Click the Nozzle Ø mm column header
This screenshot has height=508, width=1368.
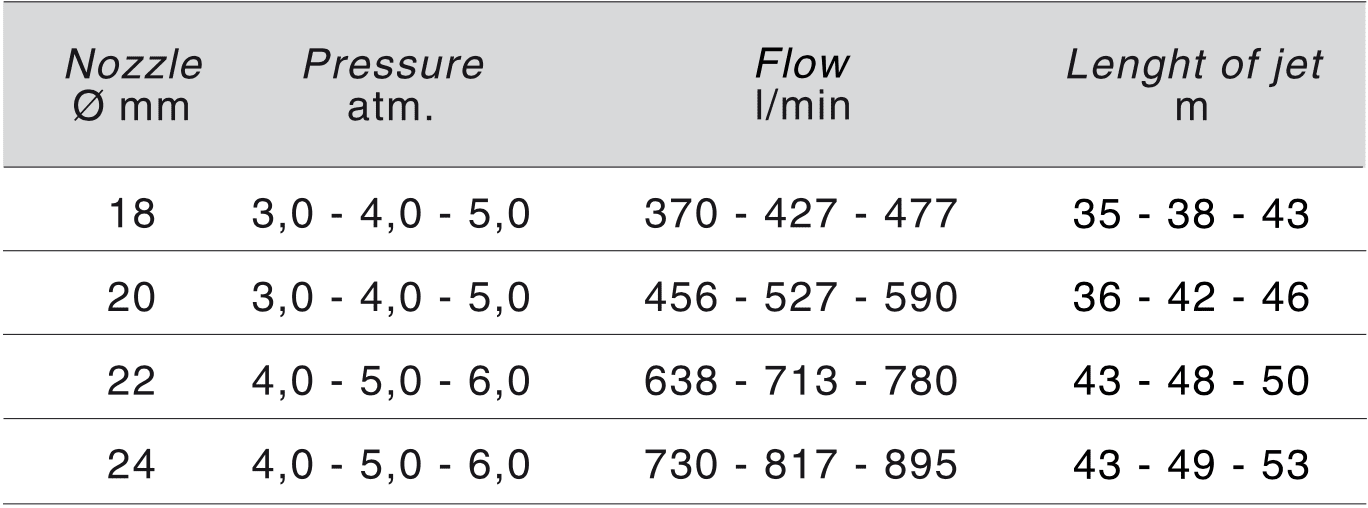pos(133,85)
